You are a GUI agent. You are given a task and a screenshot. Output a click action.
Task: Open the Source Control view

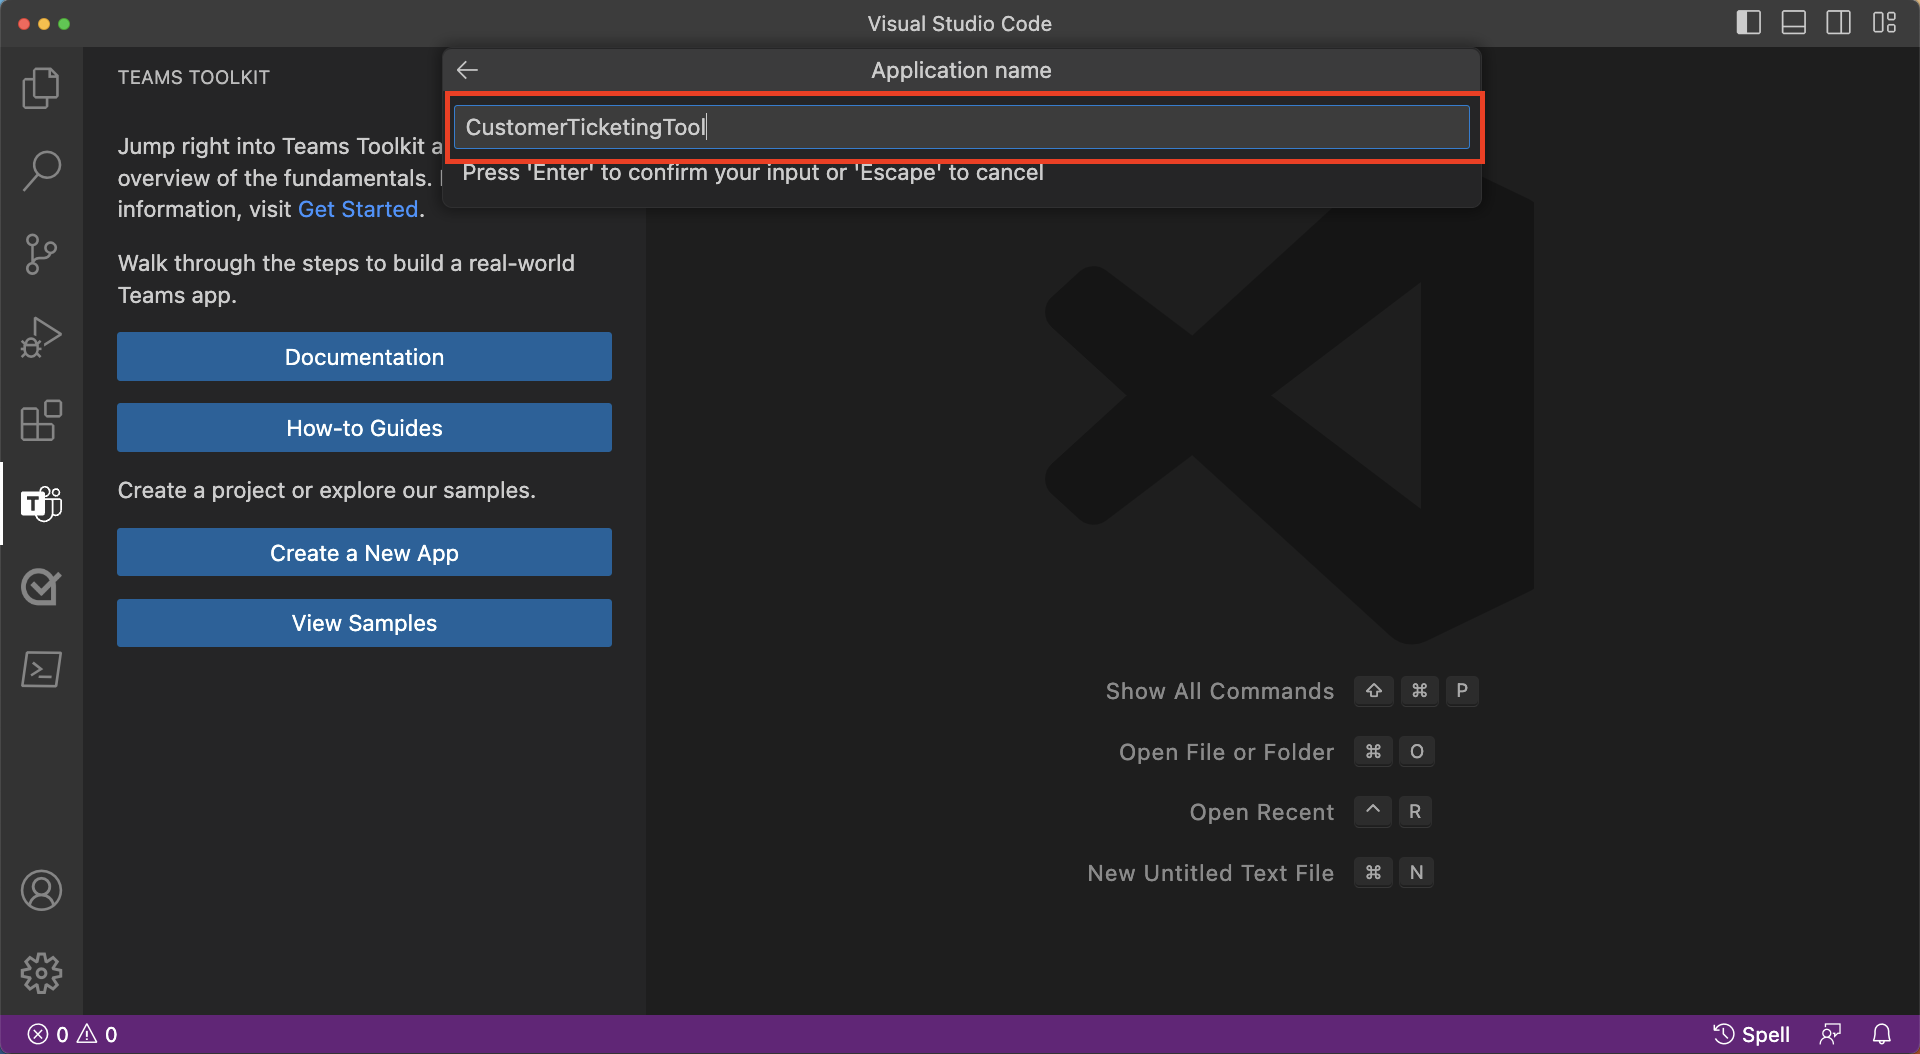pos(41,254)
